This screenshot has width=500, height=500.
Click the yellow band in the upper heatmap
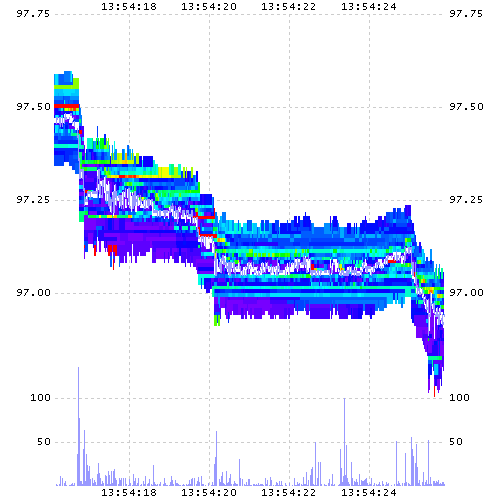(x=164, y=172)
